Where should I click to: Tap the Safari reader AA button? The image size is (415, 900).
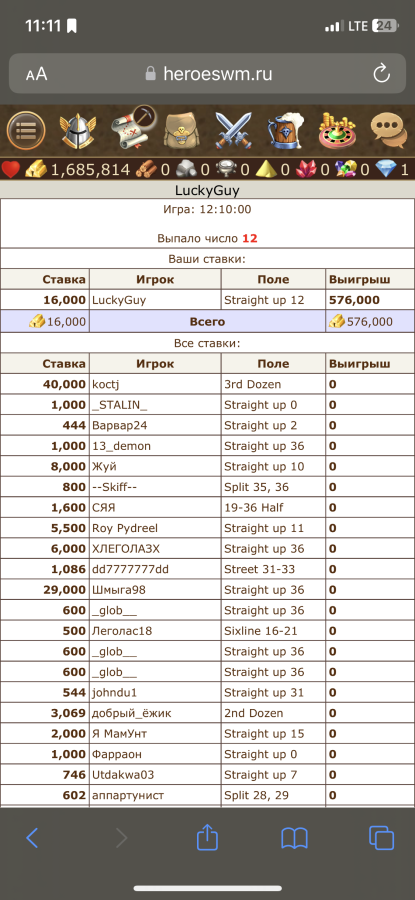36,74
